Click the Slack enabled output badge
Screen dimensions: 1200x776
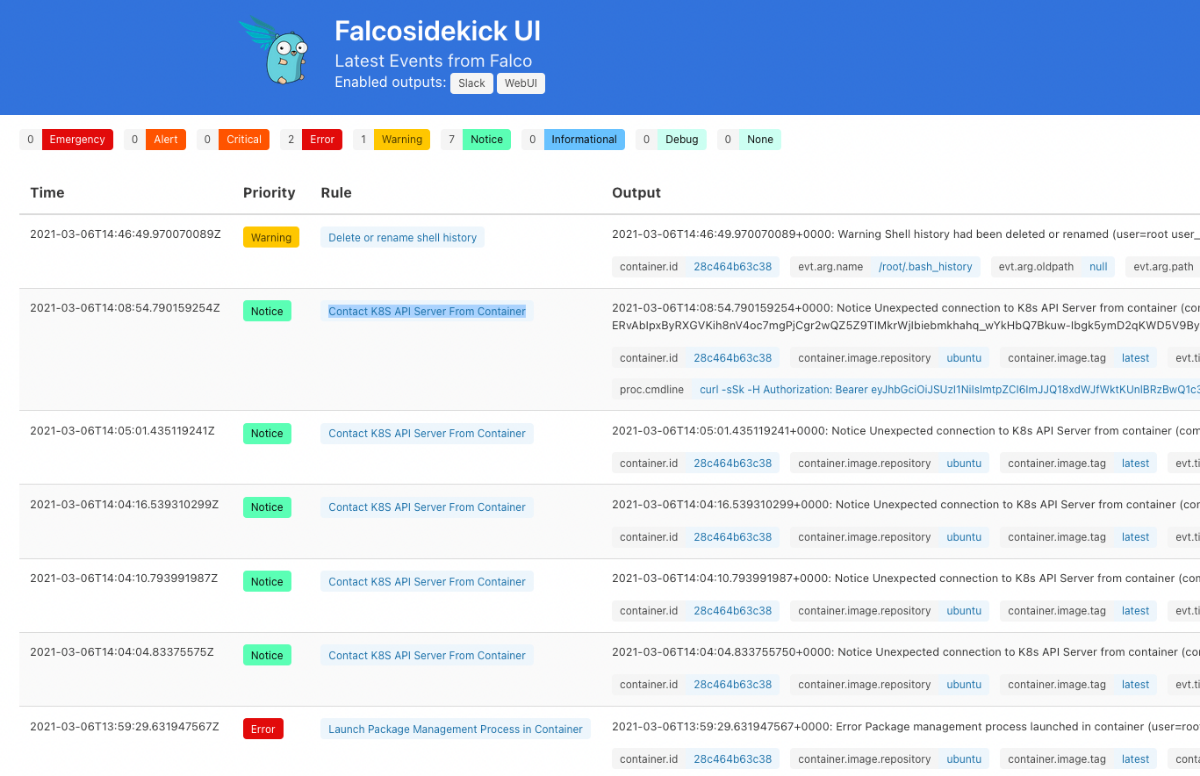pyautogui.click(x=472, y=83)
